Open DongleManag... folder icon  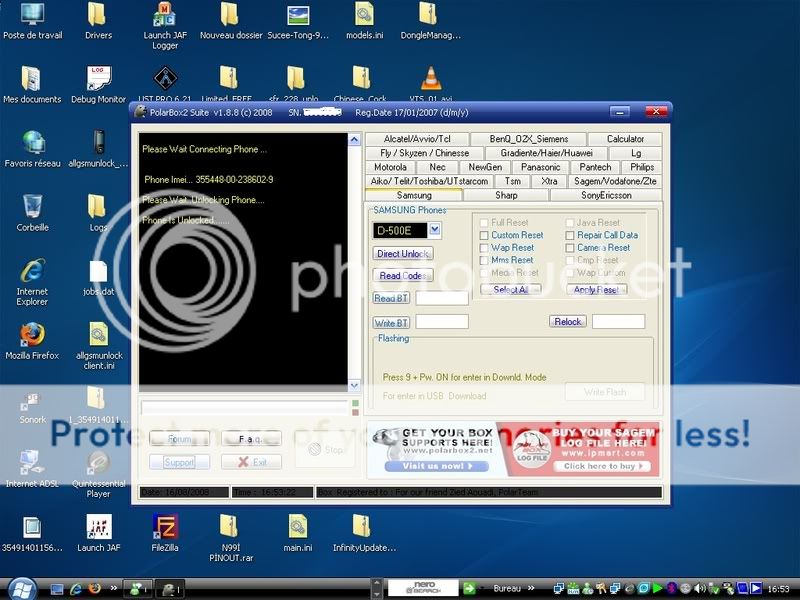pos(430,21)
